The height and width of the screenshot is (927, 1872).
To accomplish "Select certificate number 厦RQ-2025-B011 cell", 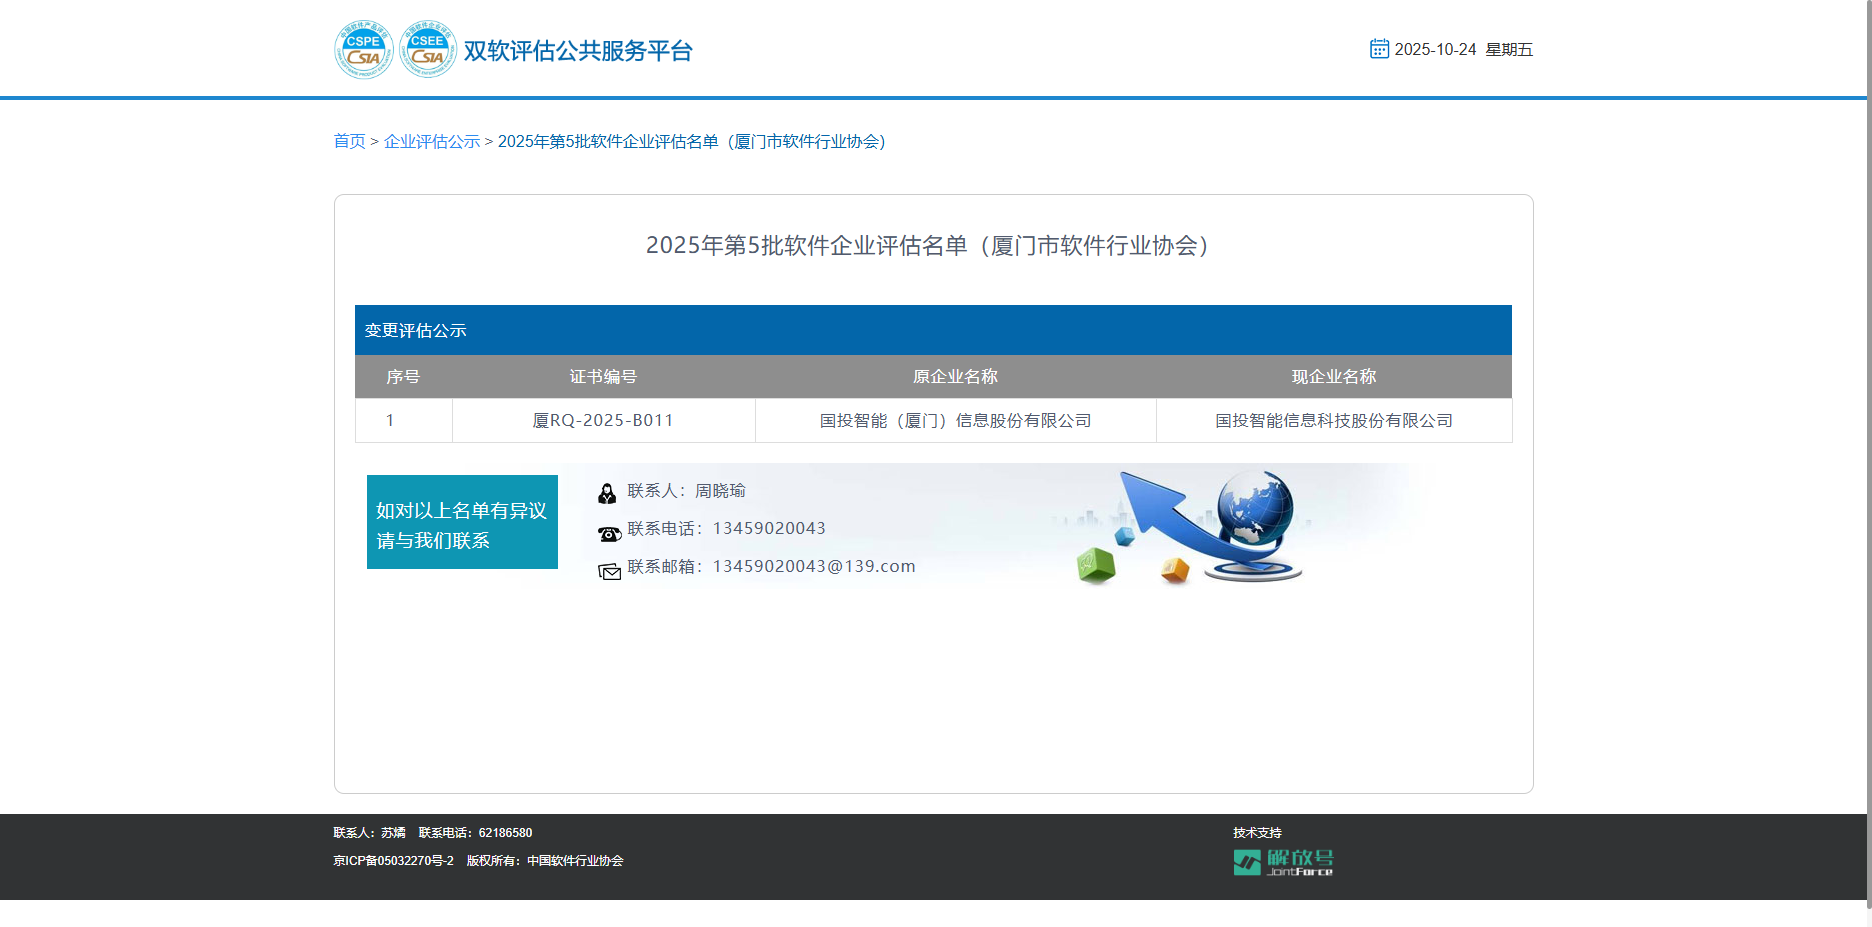I will [x=603, y=421].
